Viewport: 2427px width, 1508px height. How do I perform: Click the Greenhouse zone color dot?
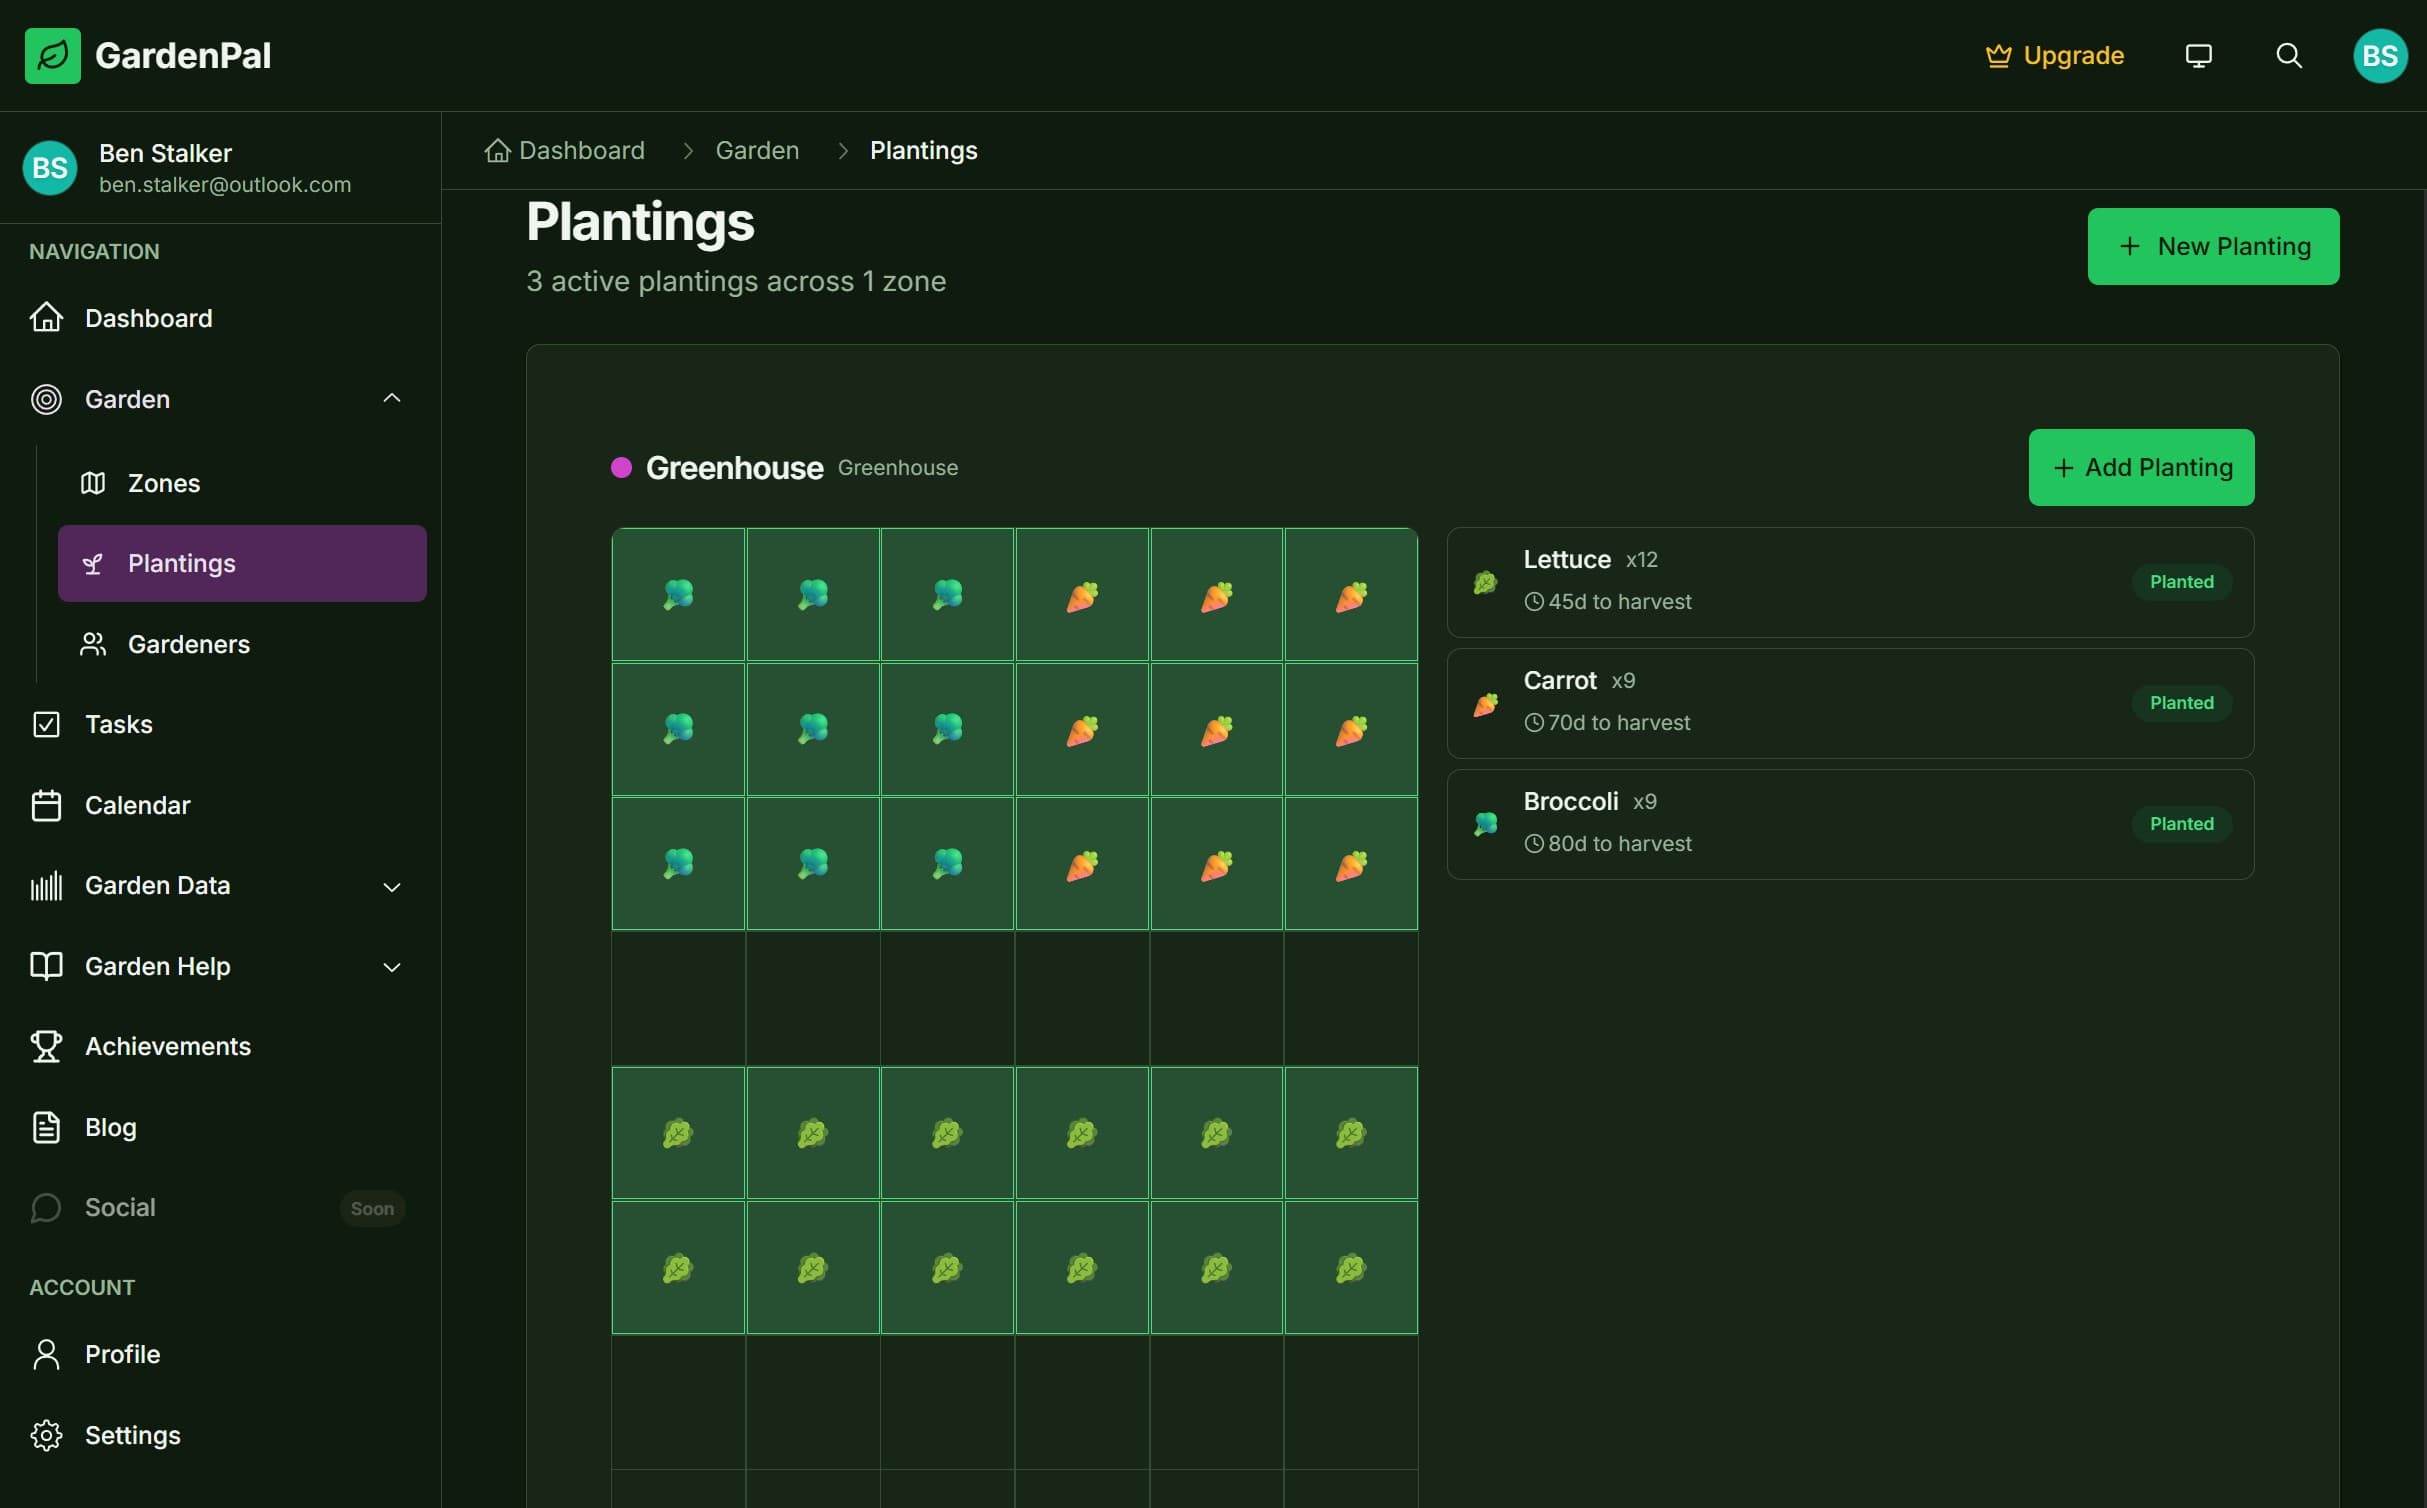(622, 467)
